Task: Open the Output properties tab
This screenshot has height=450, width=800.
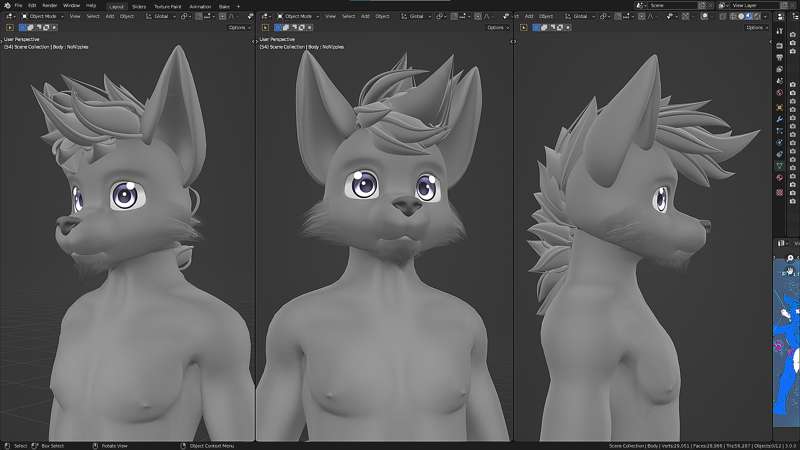Action: pyautogui.click(x=780, y=57)
